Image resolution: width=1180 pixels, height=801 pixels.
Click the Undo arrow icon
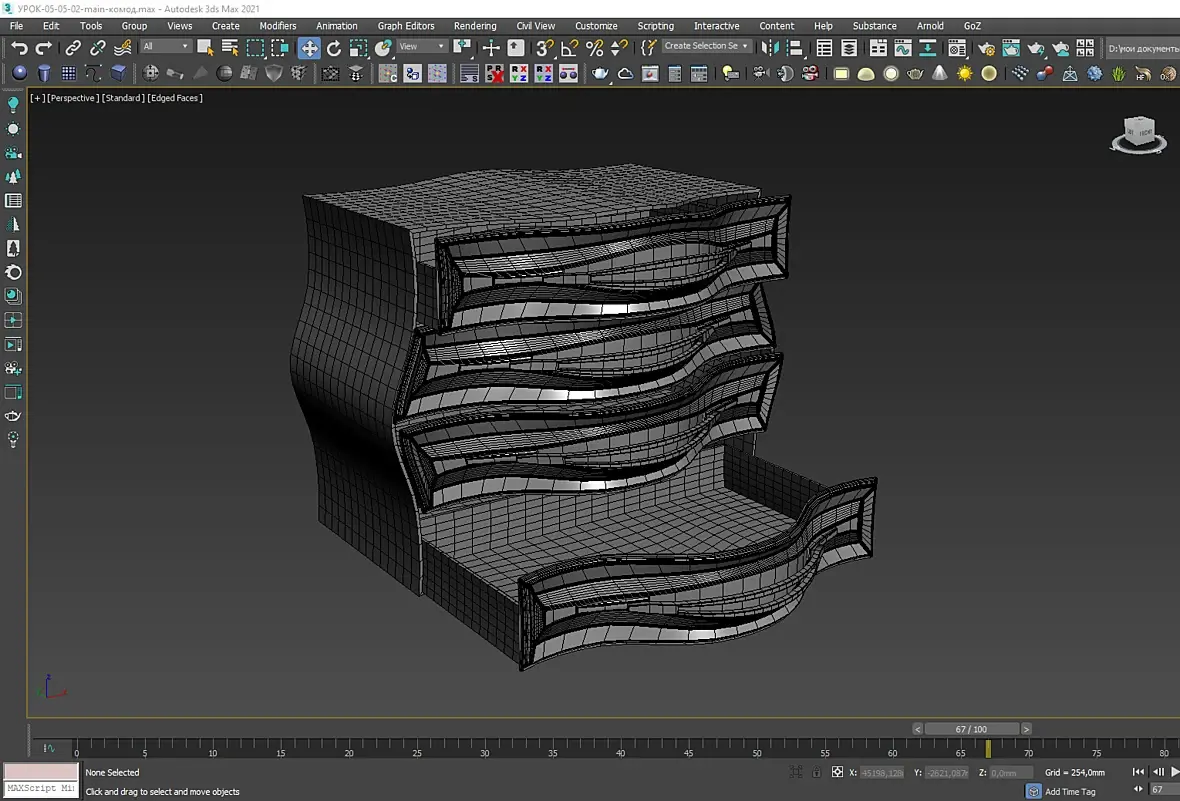pos(19,48)
